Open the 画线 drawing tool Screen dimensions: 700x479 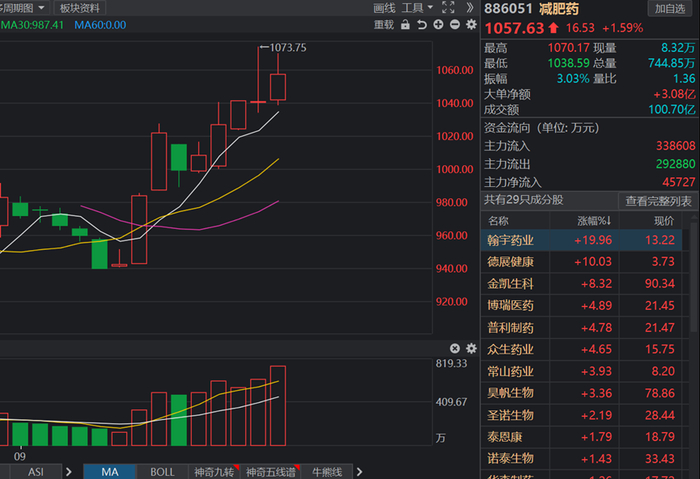384,8
